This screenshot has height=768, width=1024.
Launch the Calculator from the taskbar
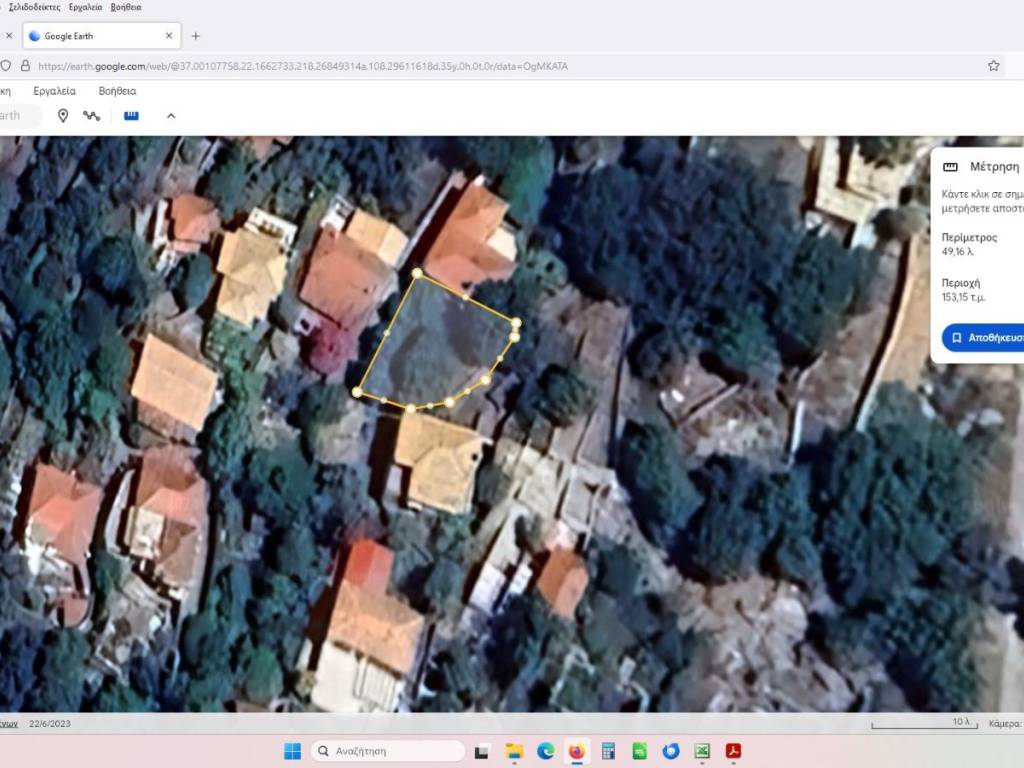coord(608,751)
